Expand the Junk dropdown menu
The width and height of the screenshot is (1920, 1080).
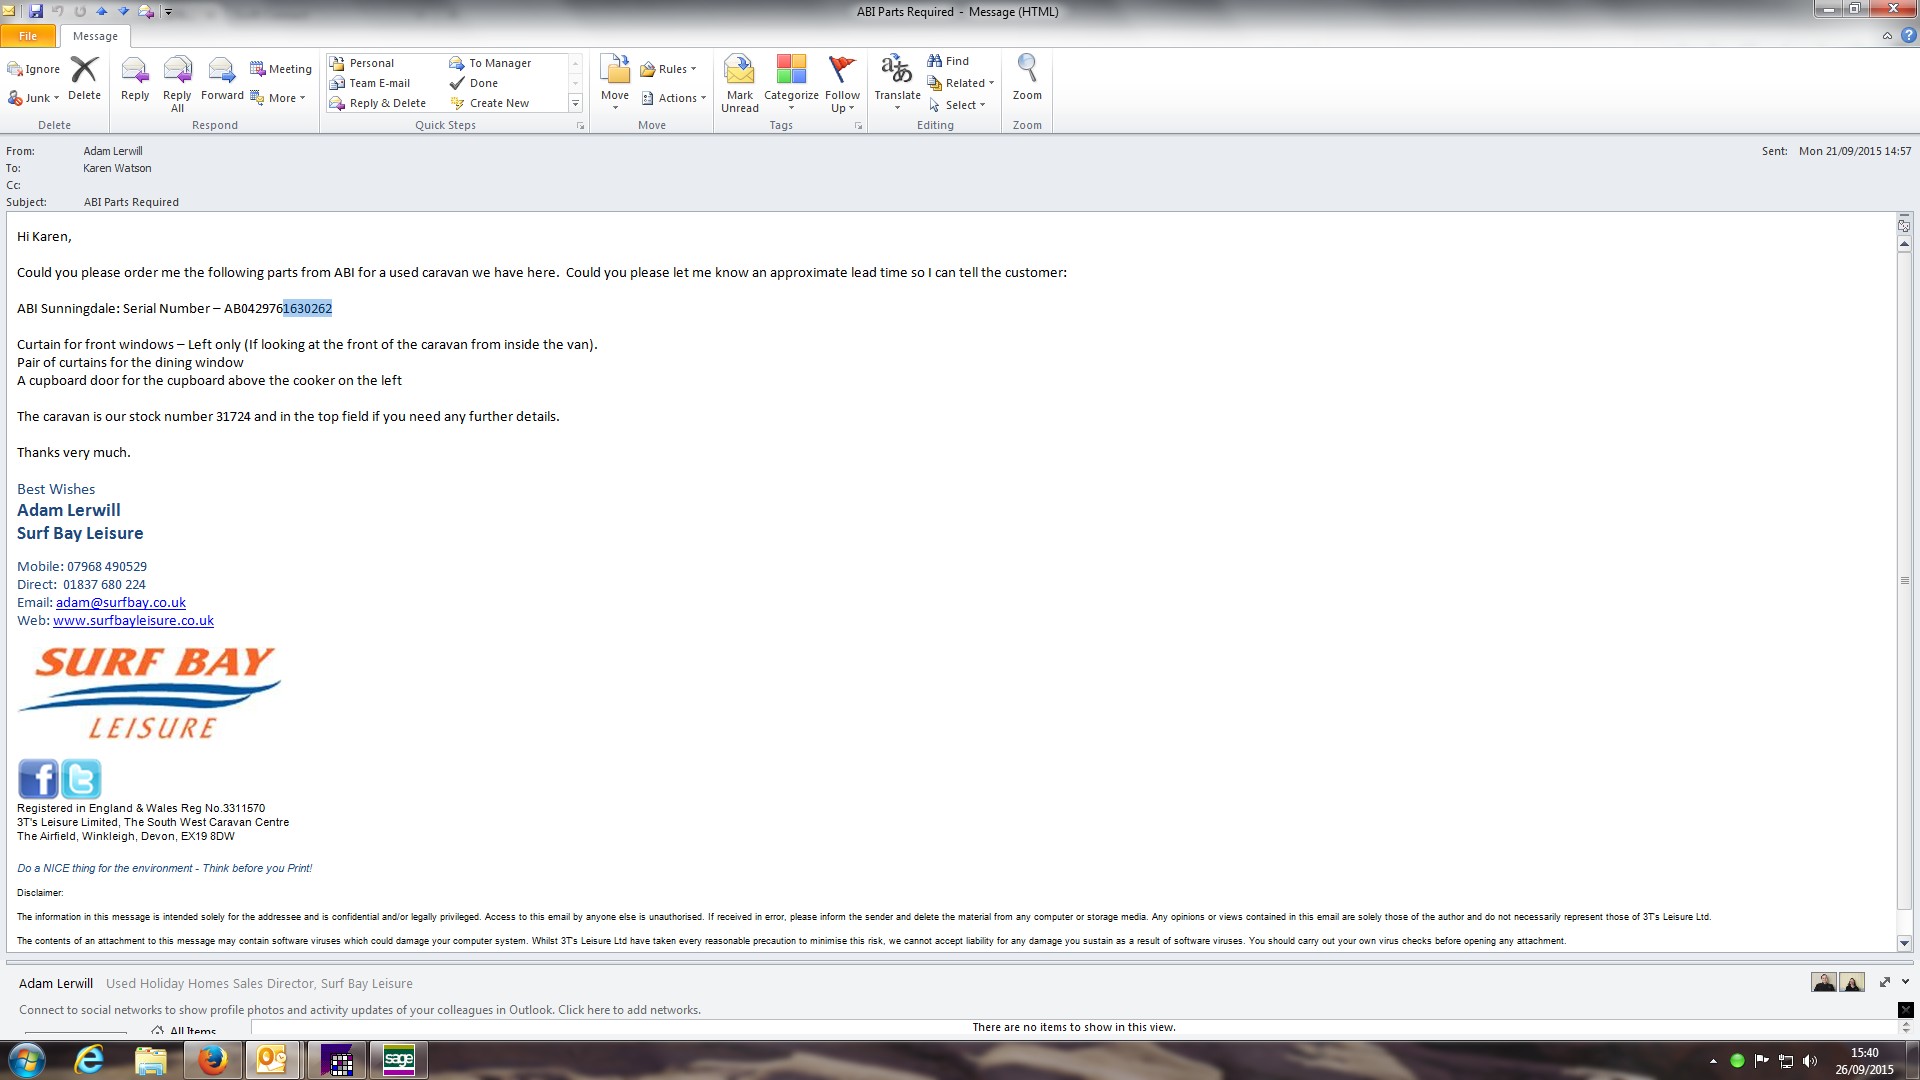tap(36, 98)
